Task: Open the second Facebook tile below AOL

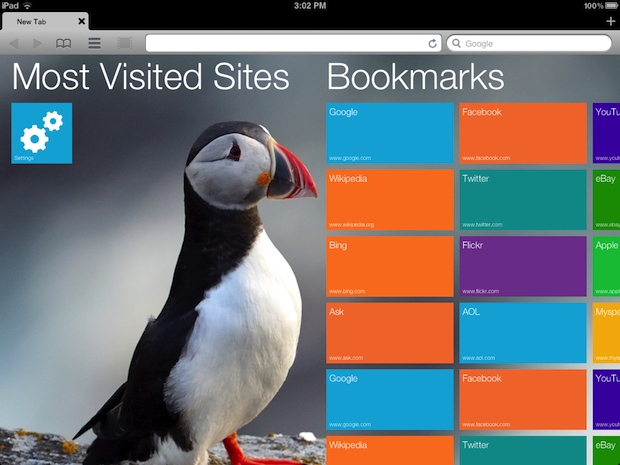Action: point(523,399)
